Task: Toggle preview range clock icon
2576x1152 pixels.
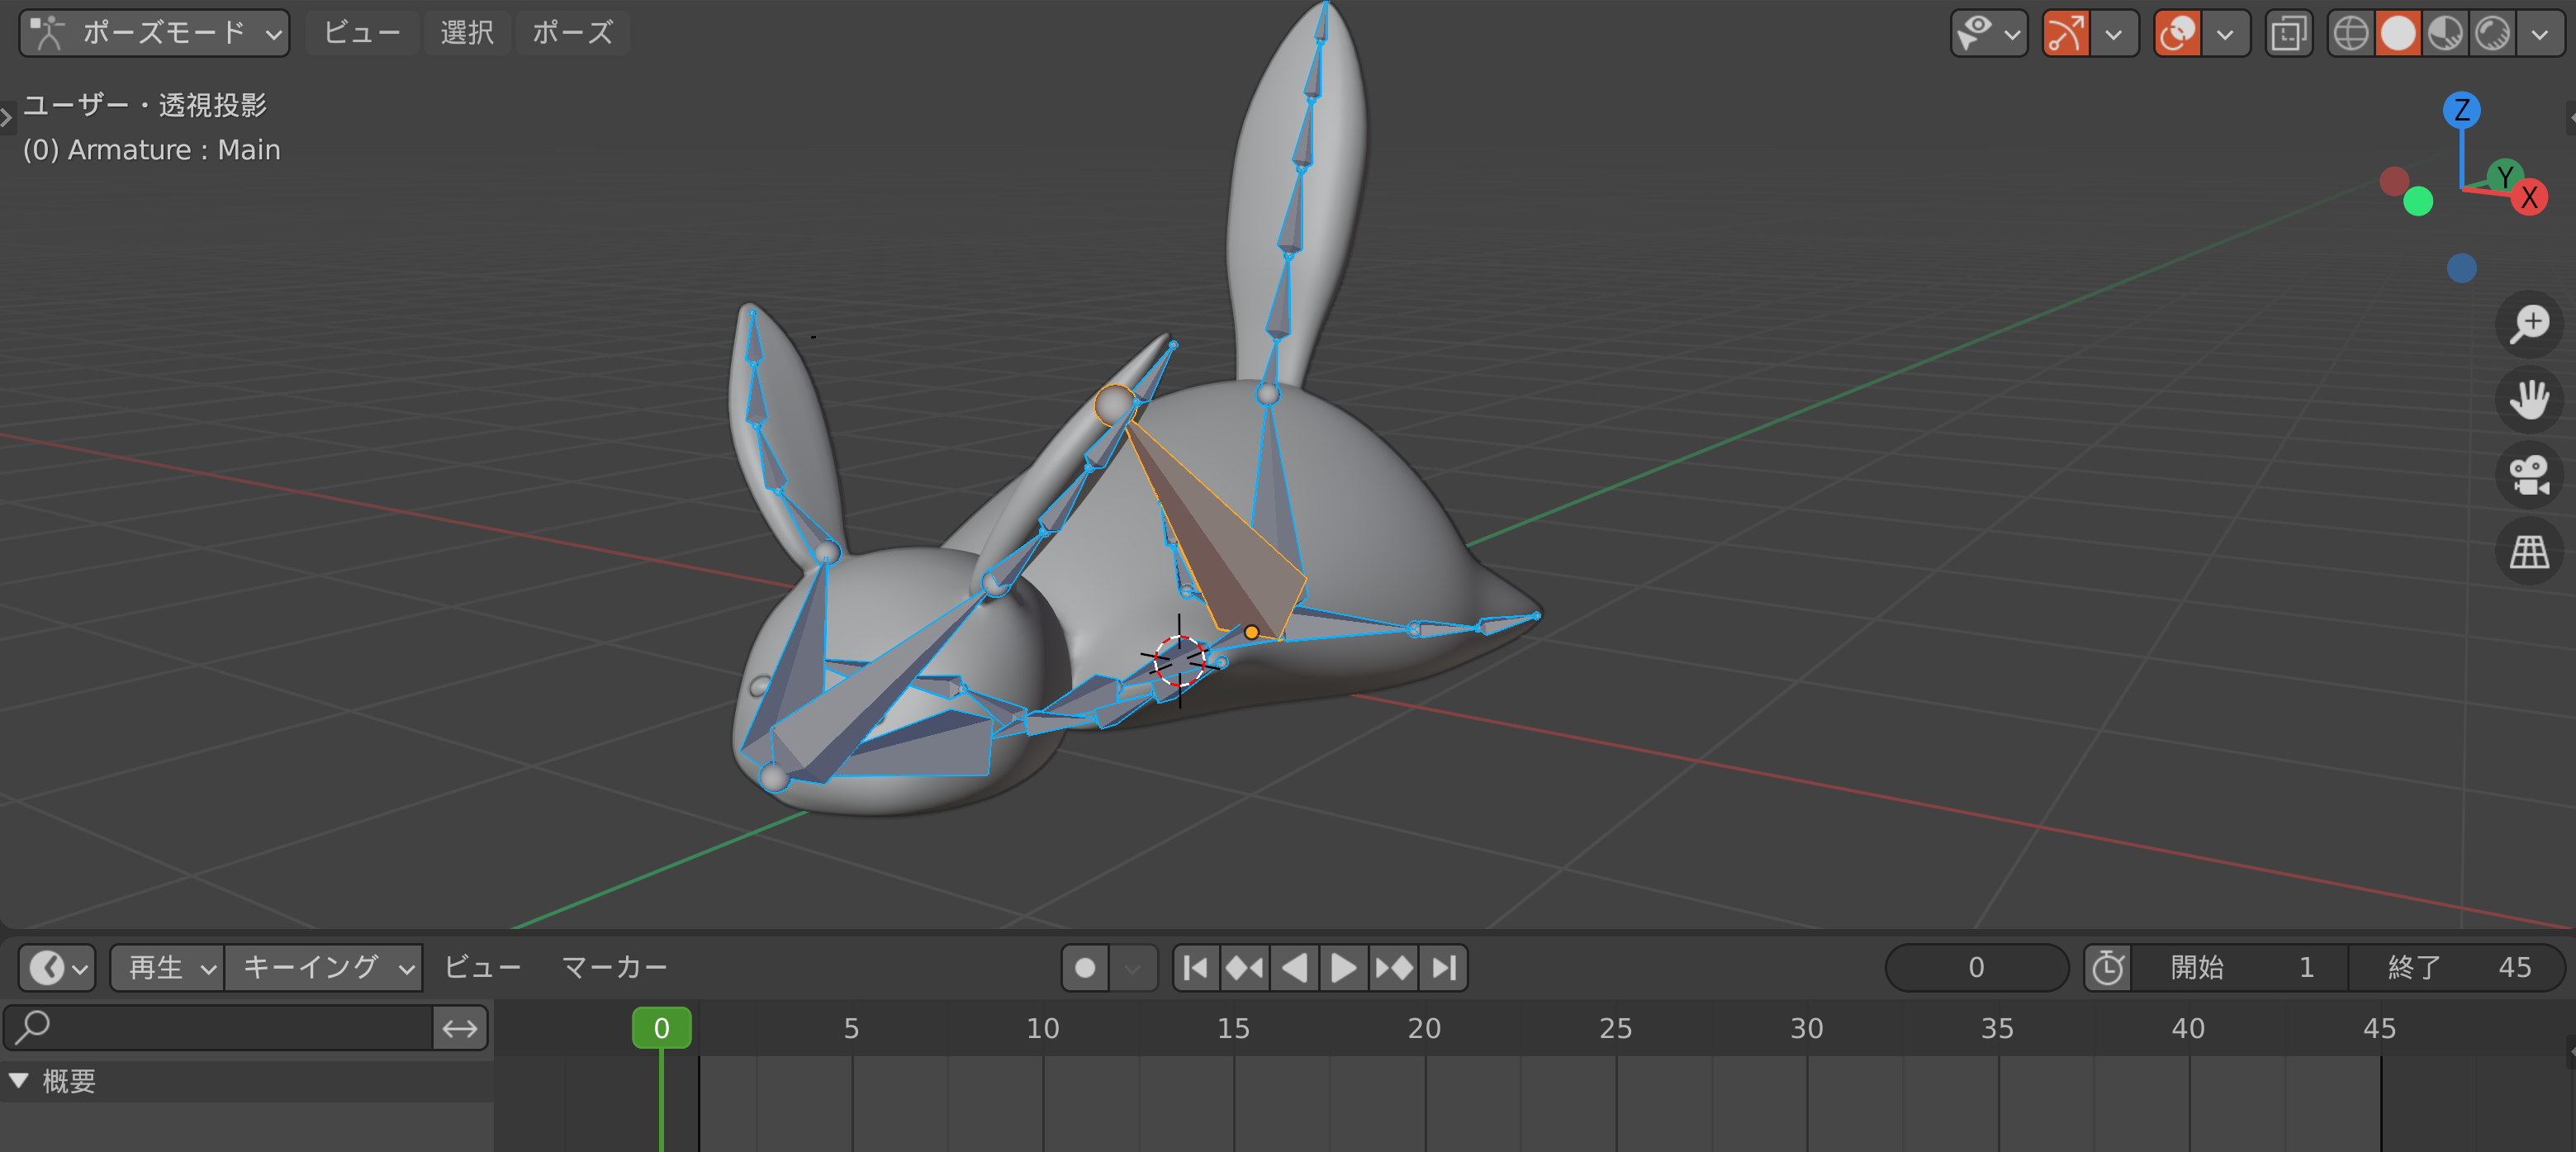Action: tap(2108, 968)
